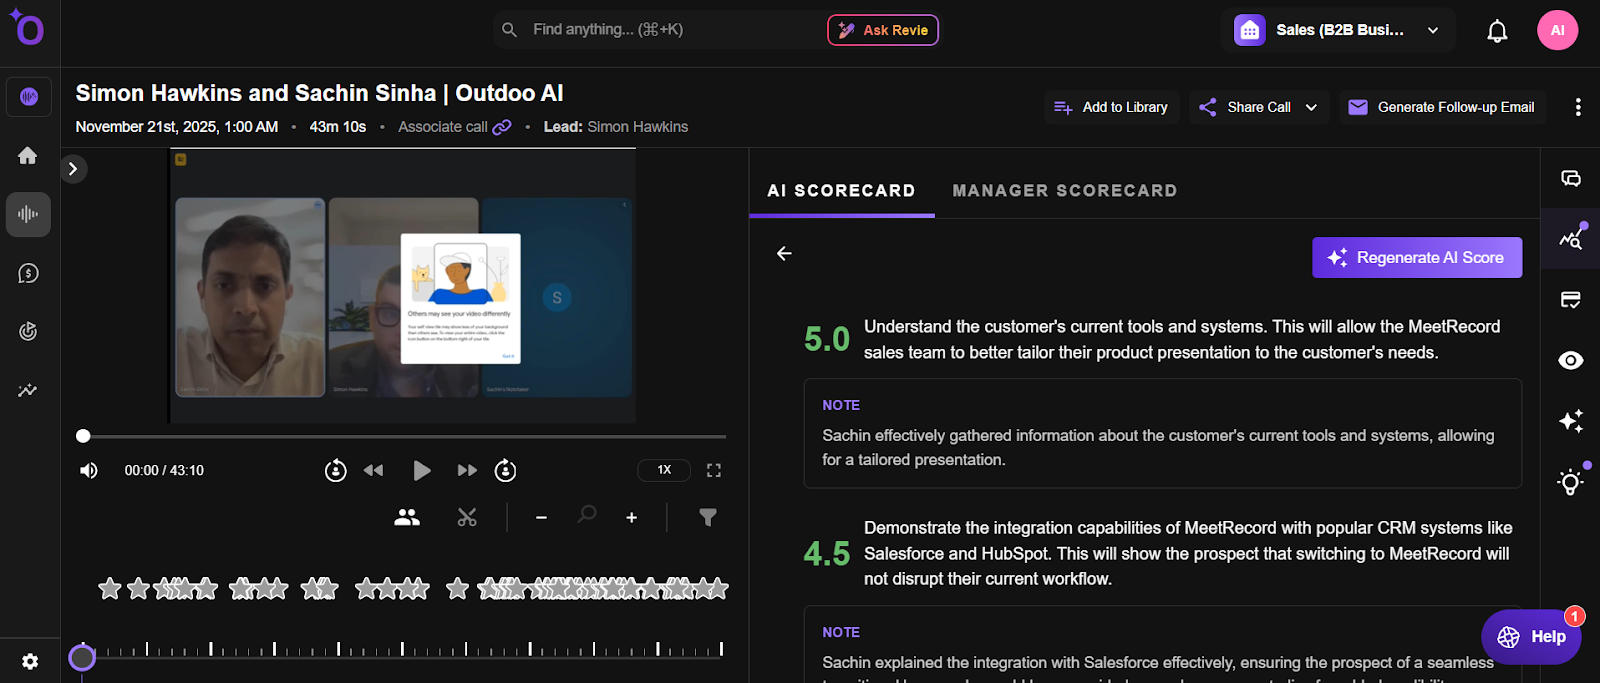
Task: Open the AI sparkle insights panel icon
Action: coord(1571,421)
